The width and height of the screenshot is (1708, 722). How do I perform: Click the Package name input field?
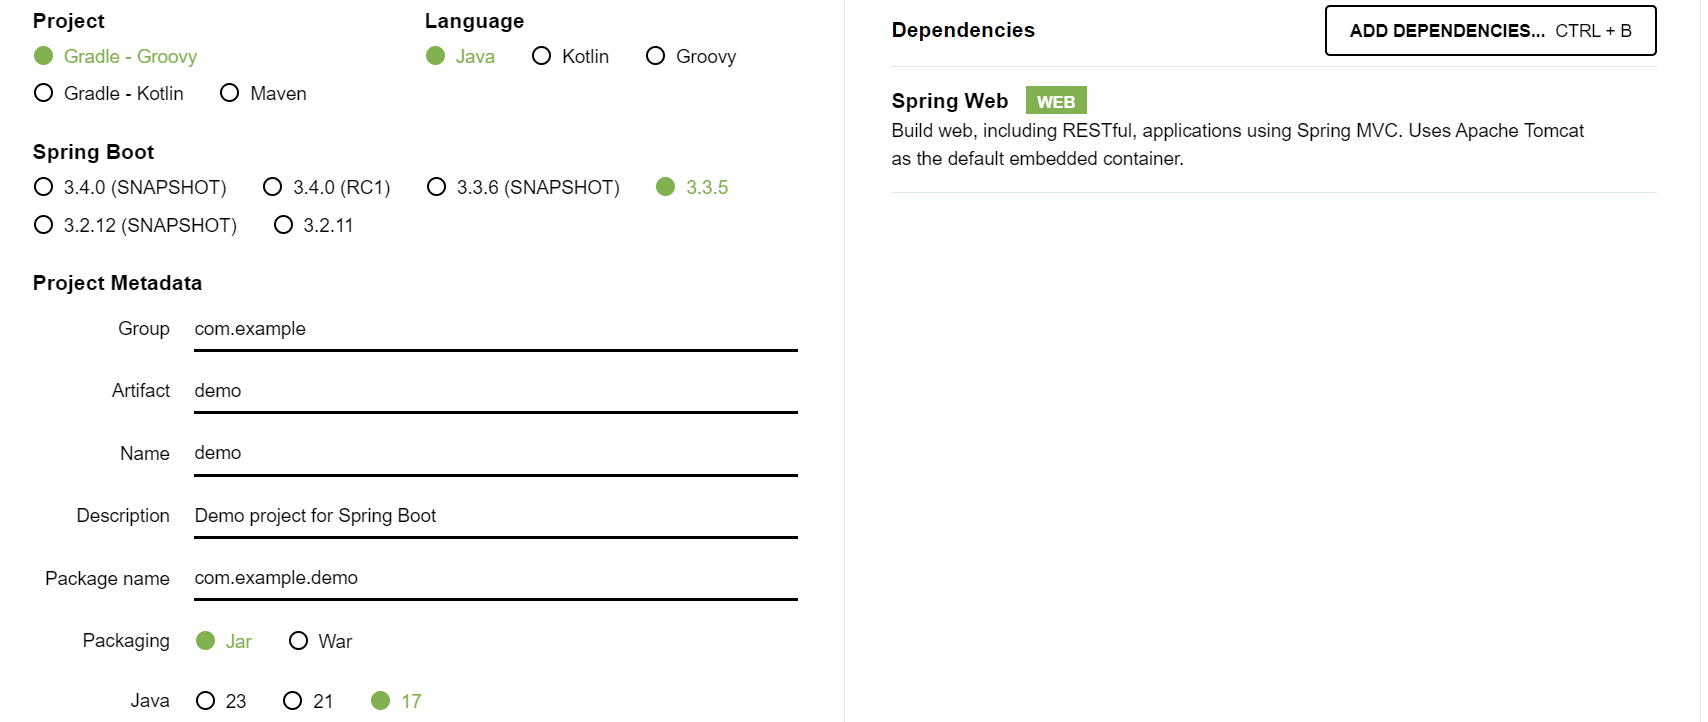495,577
